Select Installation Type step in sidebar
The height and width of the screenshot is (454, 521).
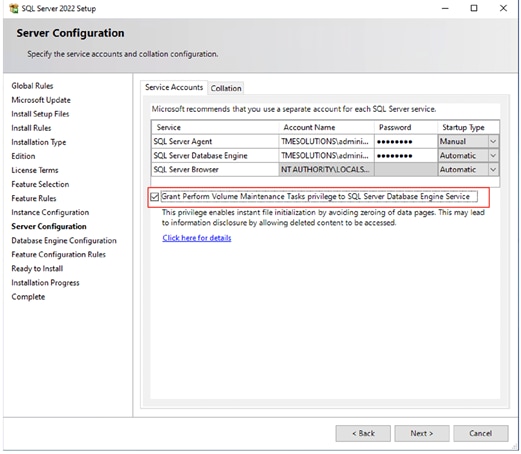[x=39, y=142]
